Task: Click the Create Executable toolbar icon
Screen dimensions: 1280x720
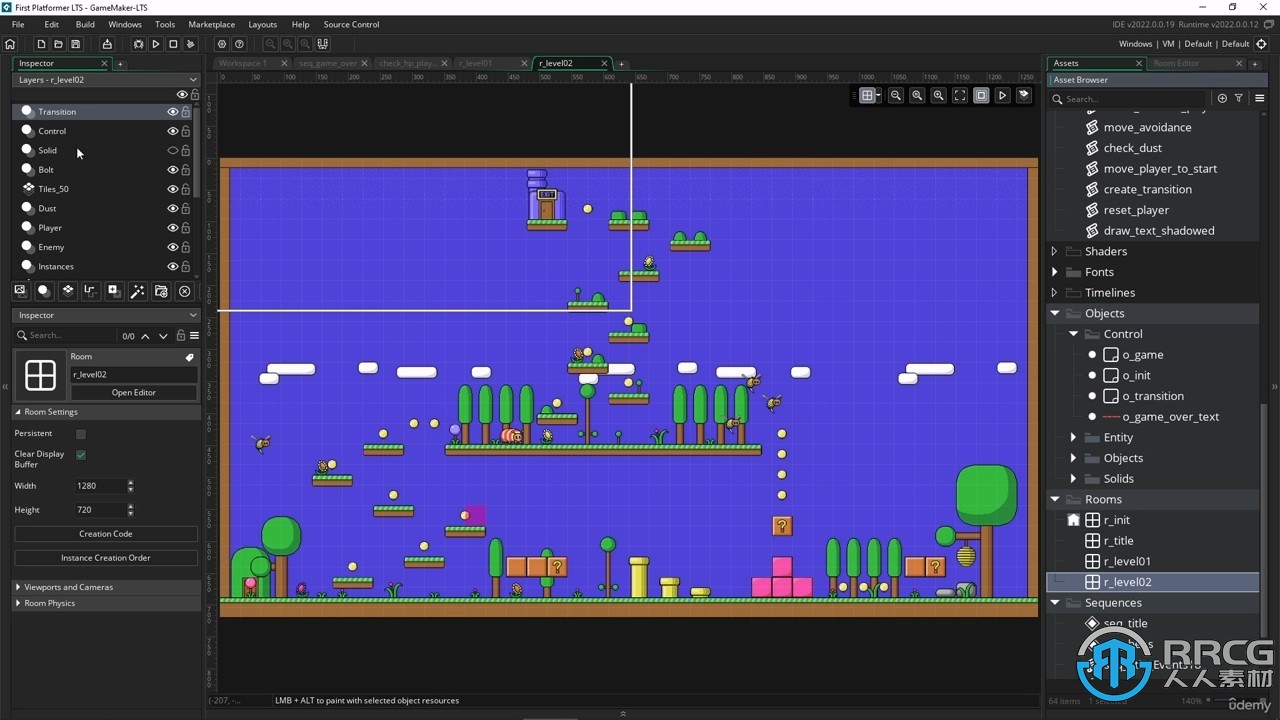Action: pyautogui.click(x=107, y=44)
